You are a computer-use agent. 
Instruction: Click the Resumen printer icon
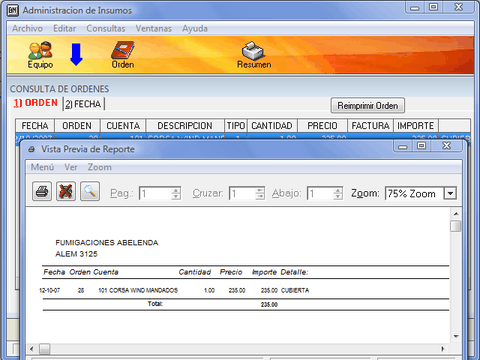coord(254,55)
